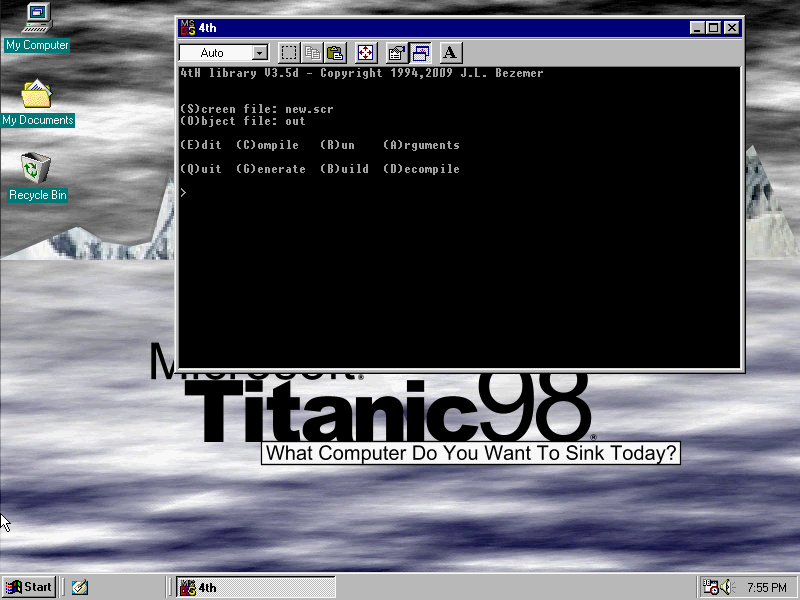This screenshot has height=600, width=800.
Task: Close the 4th console window
Action: [731, 28]
